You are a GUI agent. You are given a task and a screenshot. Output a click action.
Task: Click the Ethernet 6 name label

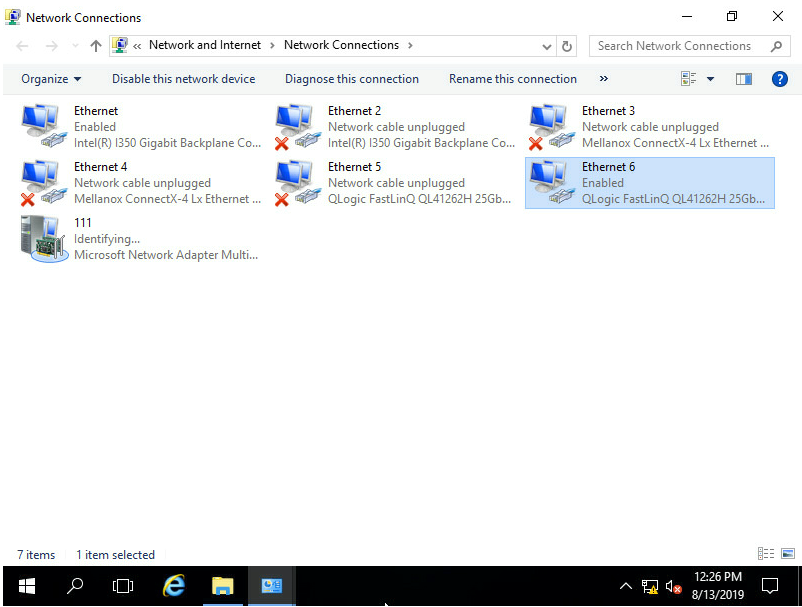(x=608, y=167)
